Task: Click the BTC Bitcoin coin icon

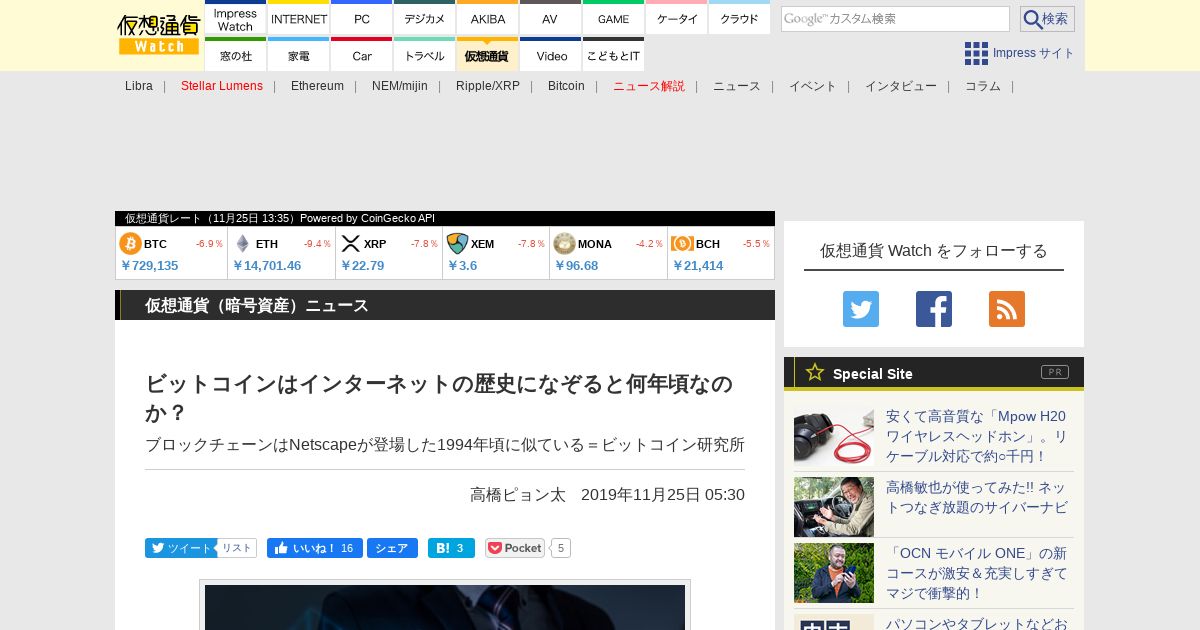Action: coord(130,243)
